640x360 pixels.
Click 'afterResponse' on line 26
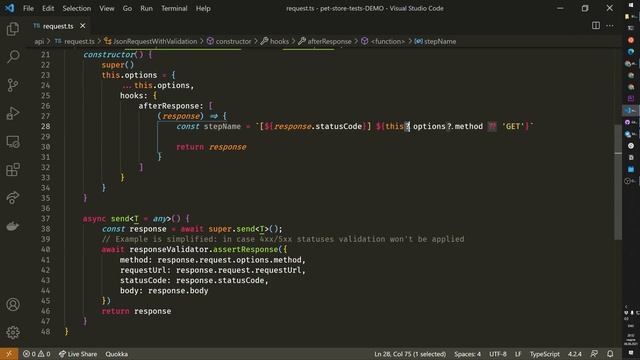[x=168, y=106]
